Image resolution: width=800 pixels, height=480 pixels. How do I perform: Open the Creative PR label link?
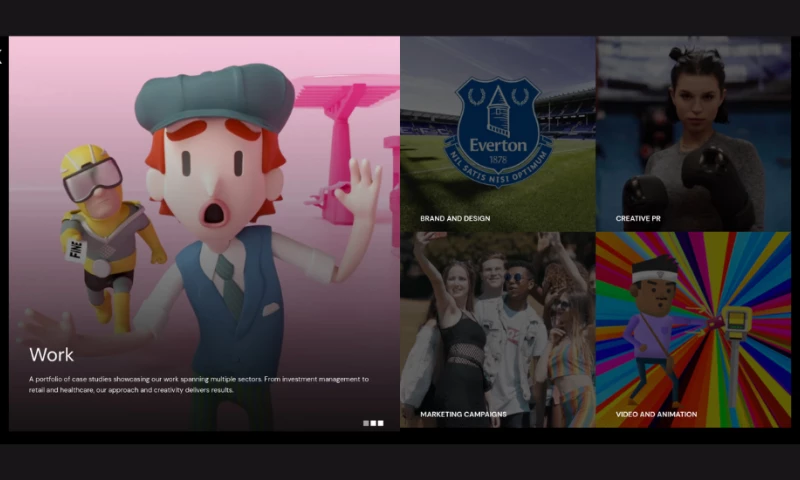click(637, 218)
